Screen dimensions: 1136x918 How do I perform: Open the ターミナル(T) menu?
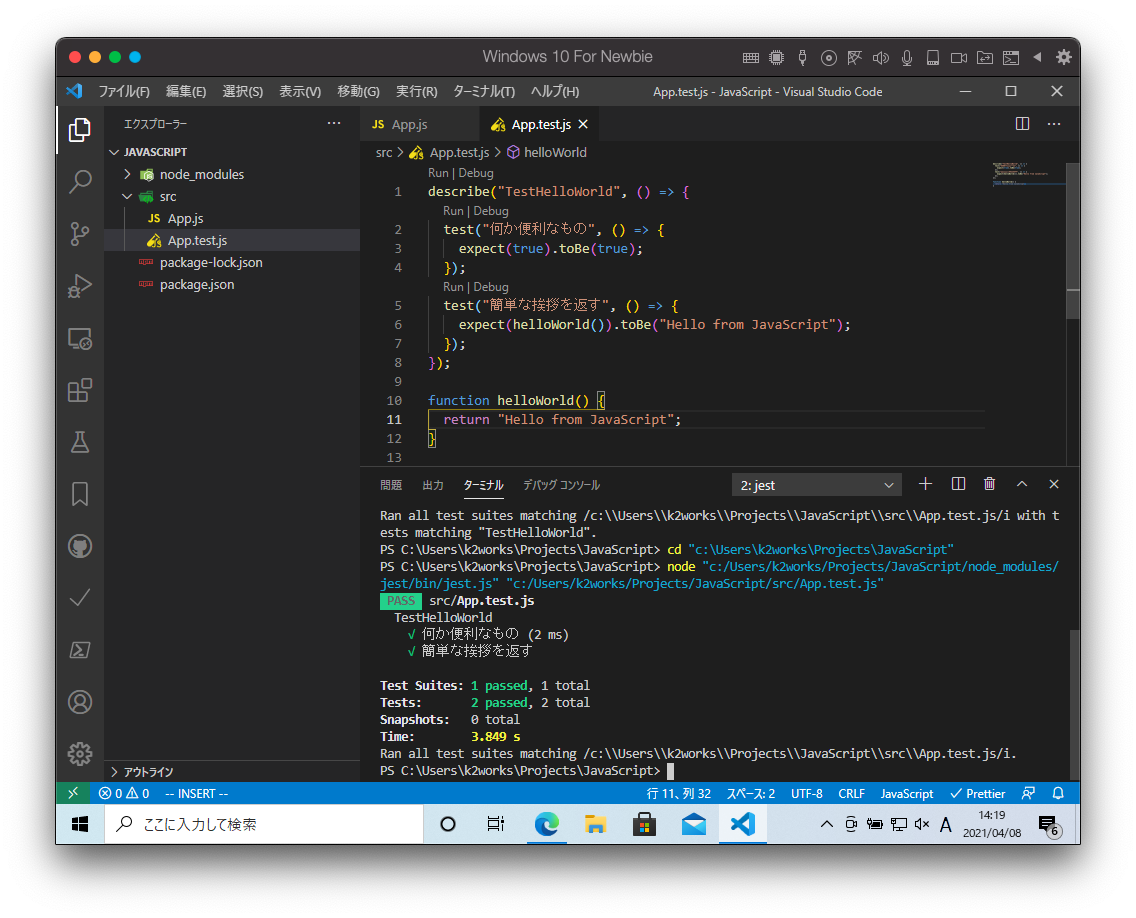tap(483, 91)
